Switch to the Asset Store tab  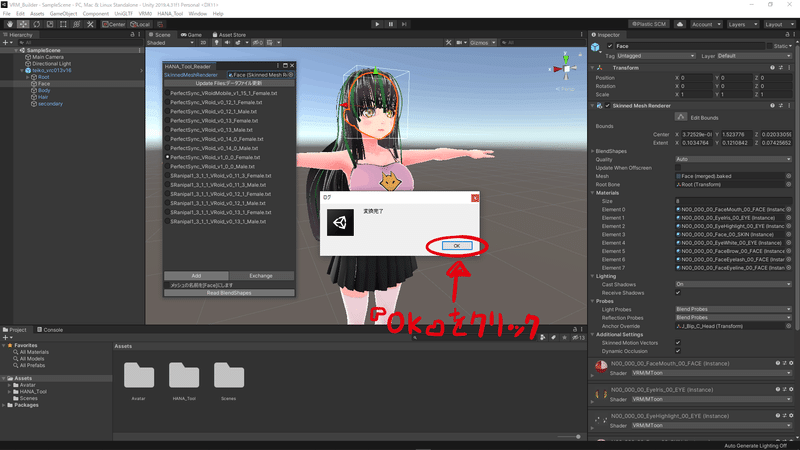(229, 35)
